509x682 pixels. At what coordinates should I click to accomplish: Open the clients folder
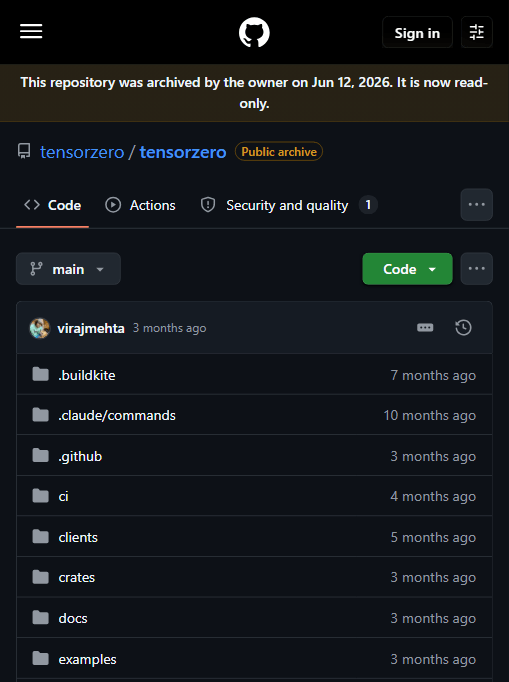point(78,538)
